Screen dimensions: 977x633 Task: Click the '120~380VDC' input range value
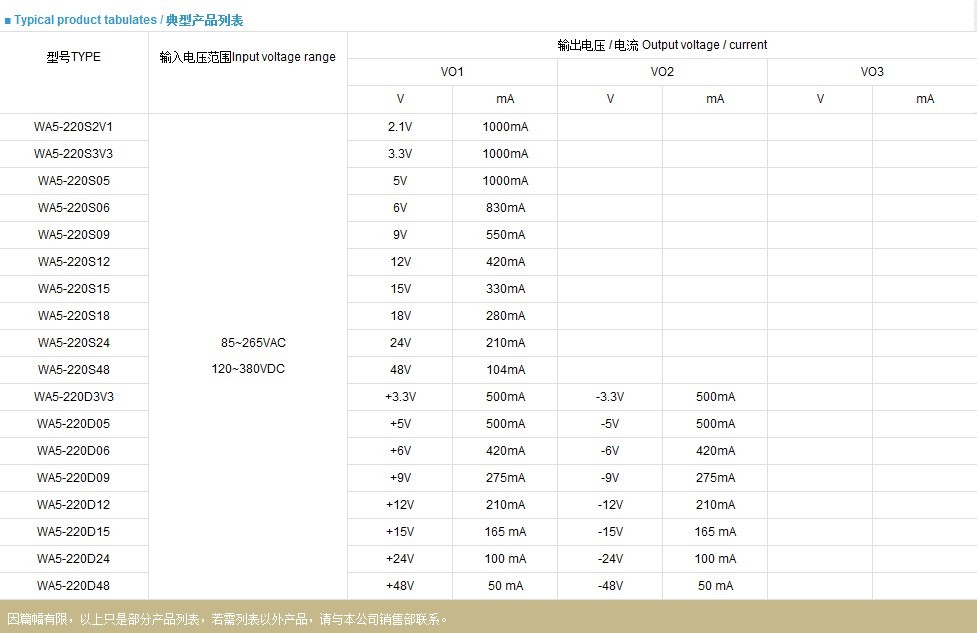[248, 369]
